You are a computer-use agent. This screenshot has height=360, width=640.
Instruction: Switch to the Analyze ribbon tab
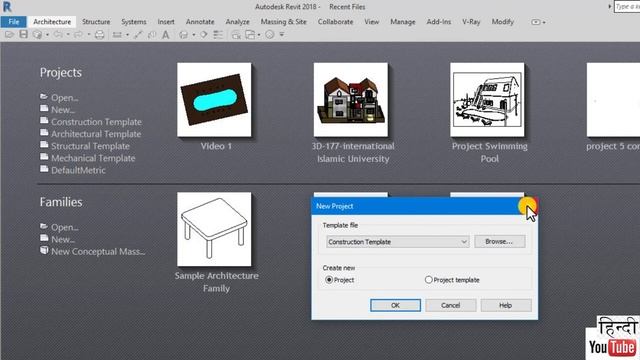238,22
